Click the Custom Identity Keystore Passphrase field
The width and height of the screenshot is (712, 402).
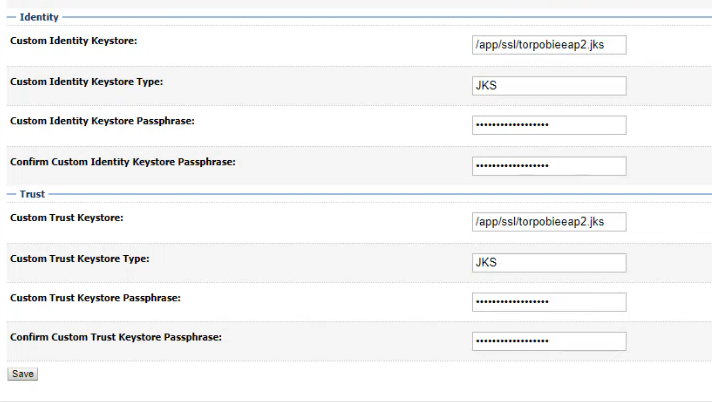pos(548,125)
